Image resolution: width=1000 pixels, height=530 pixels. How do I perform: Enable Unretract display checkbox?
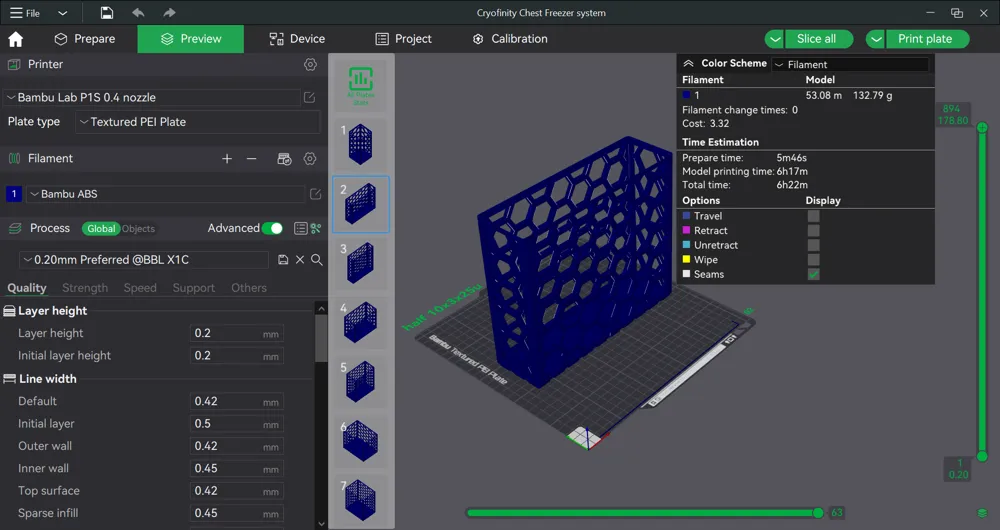[813, 245]
